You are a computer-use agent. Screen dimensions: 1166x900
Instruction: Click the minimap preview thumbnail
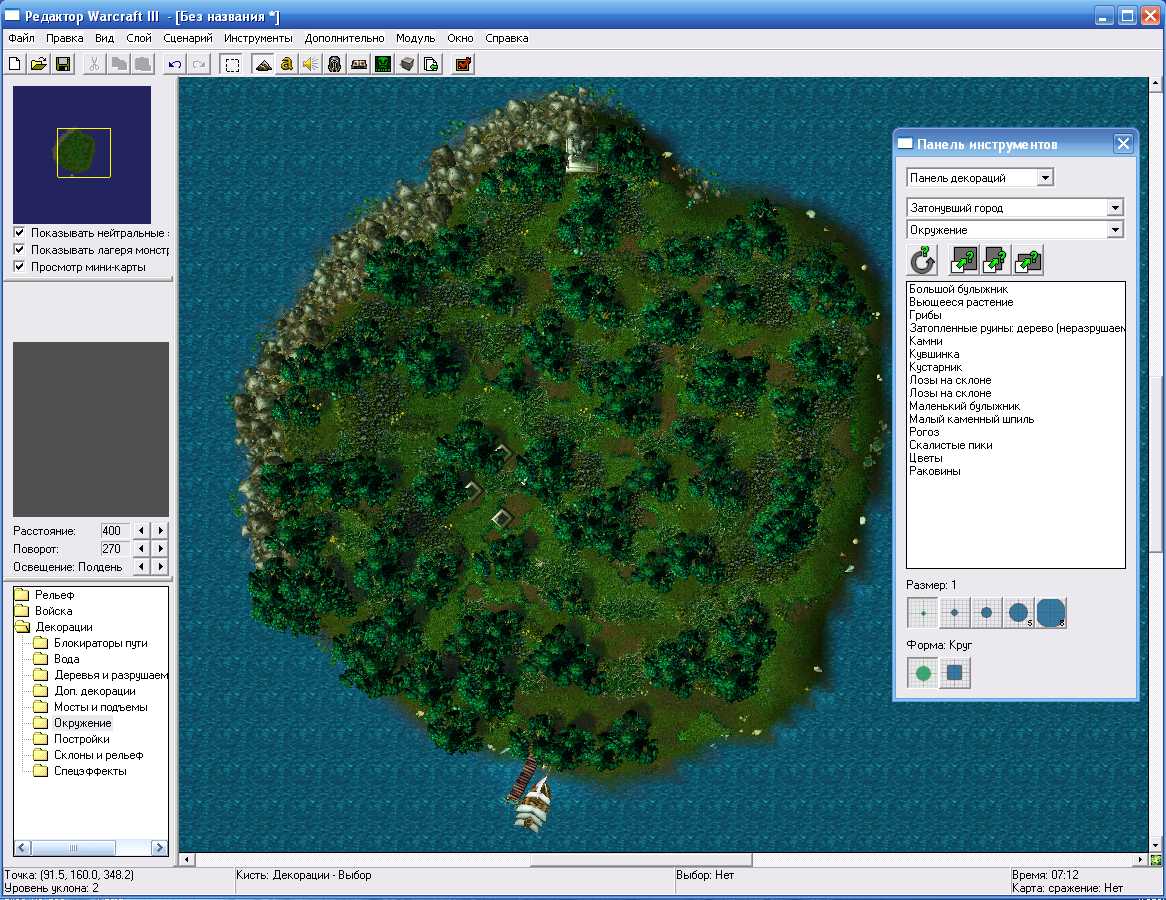[82, 154]
